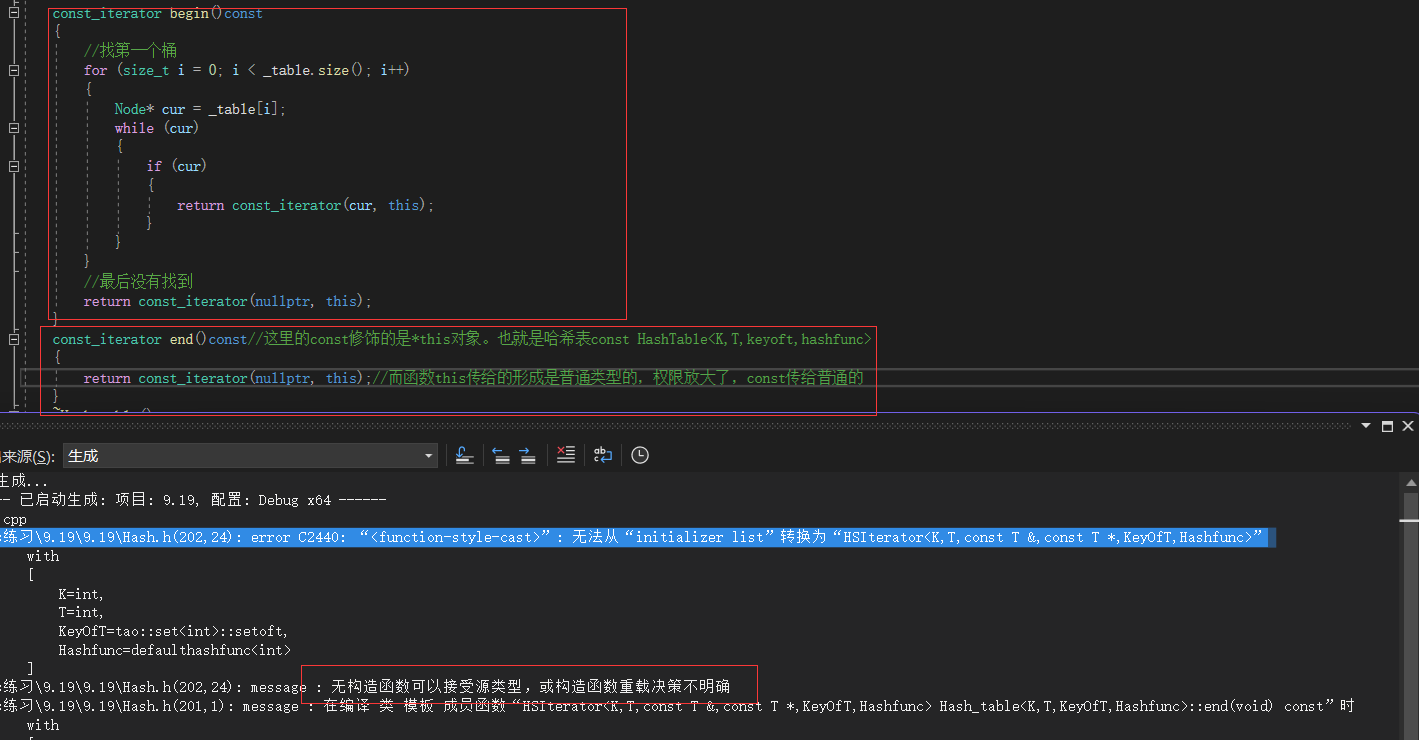Click the message line about 在编译 类 模板 成员函数

pos(677,705)
